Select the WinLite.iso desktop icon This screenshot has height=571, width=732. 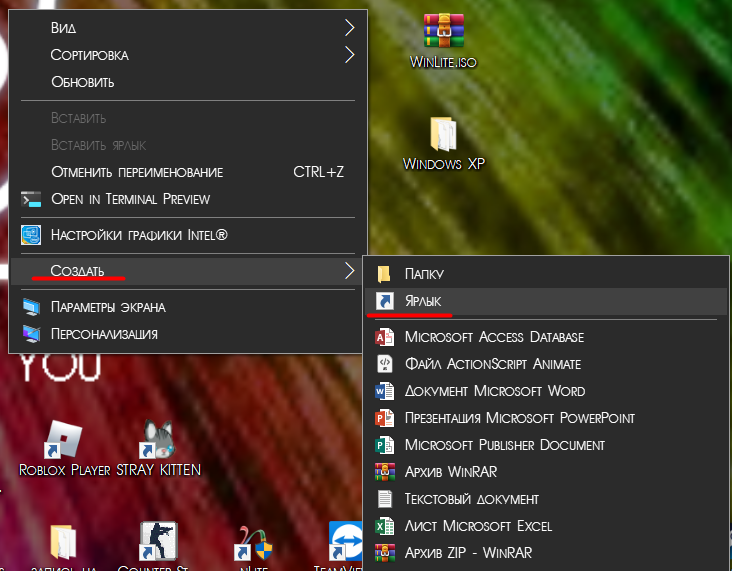(443, 31)
